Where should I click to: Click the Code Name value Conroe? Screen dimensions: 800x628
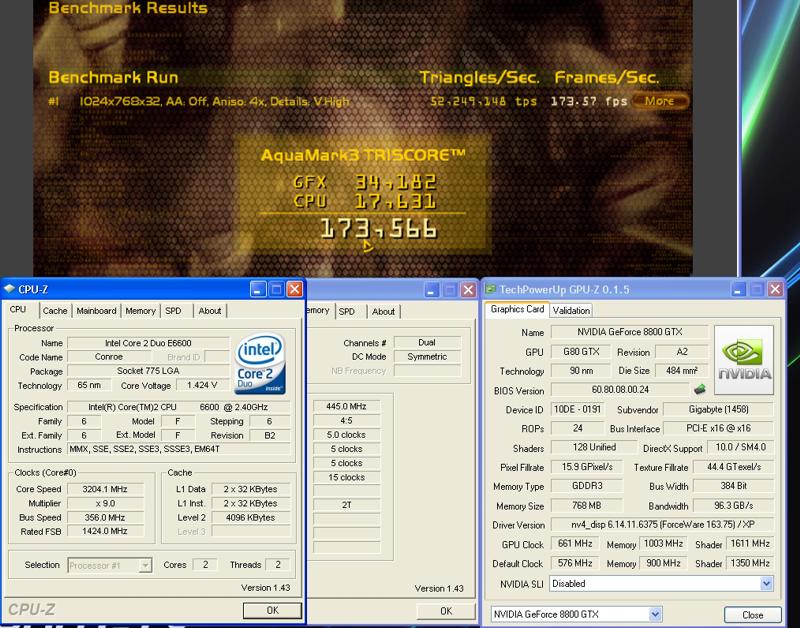coord(109,357)
